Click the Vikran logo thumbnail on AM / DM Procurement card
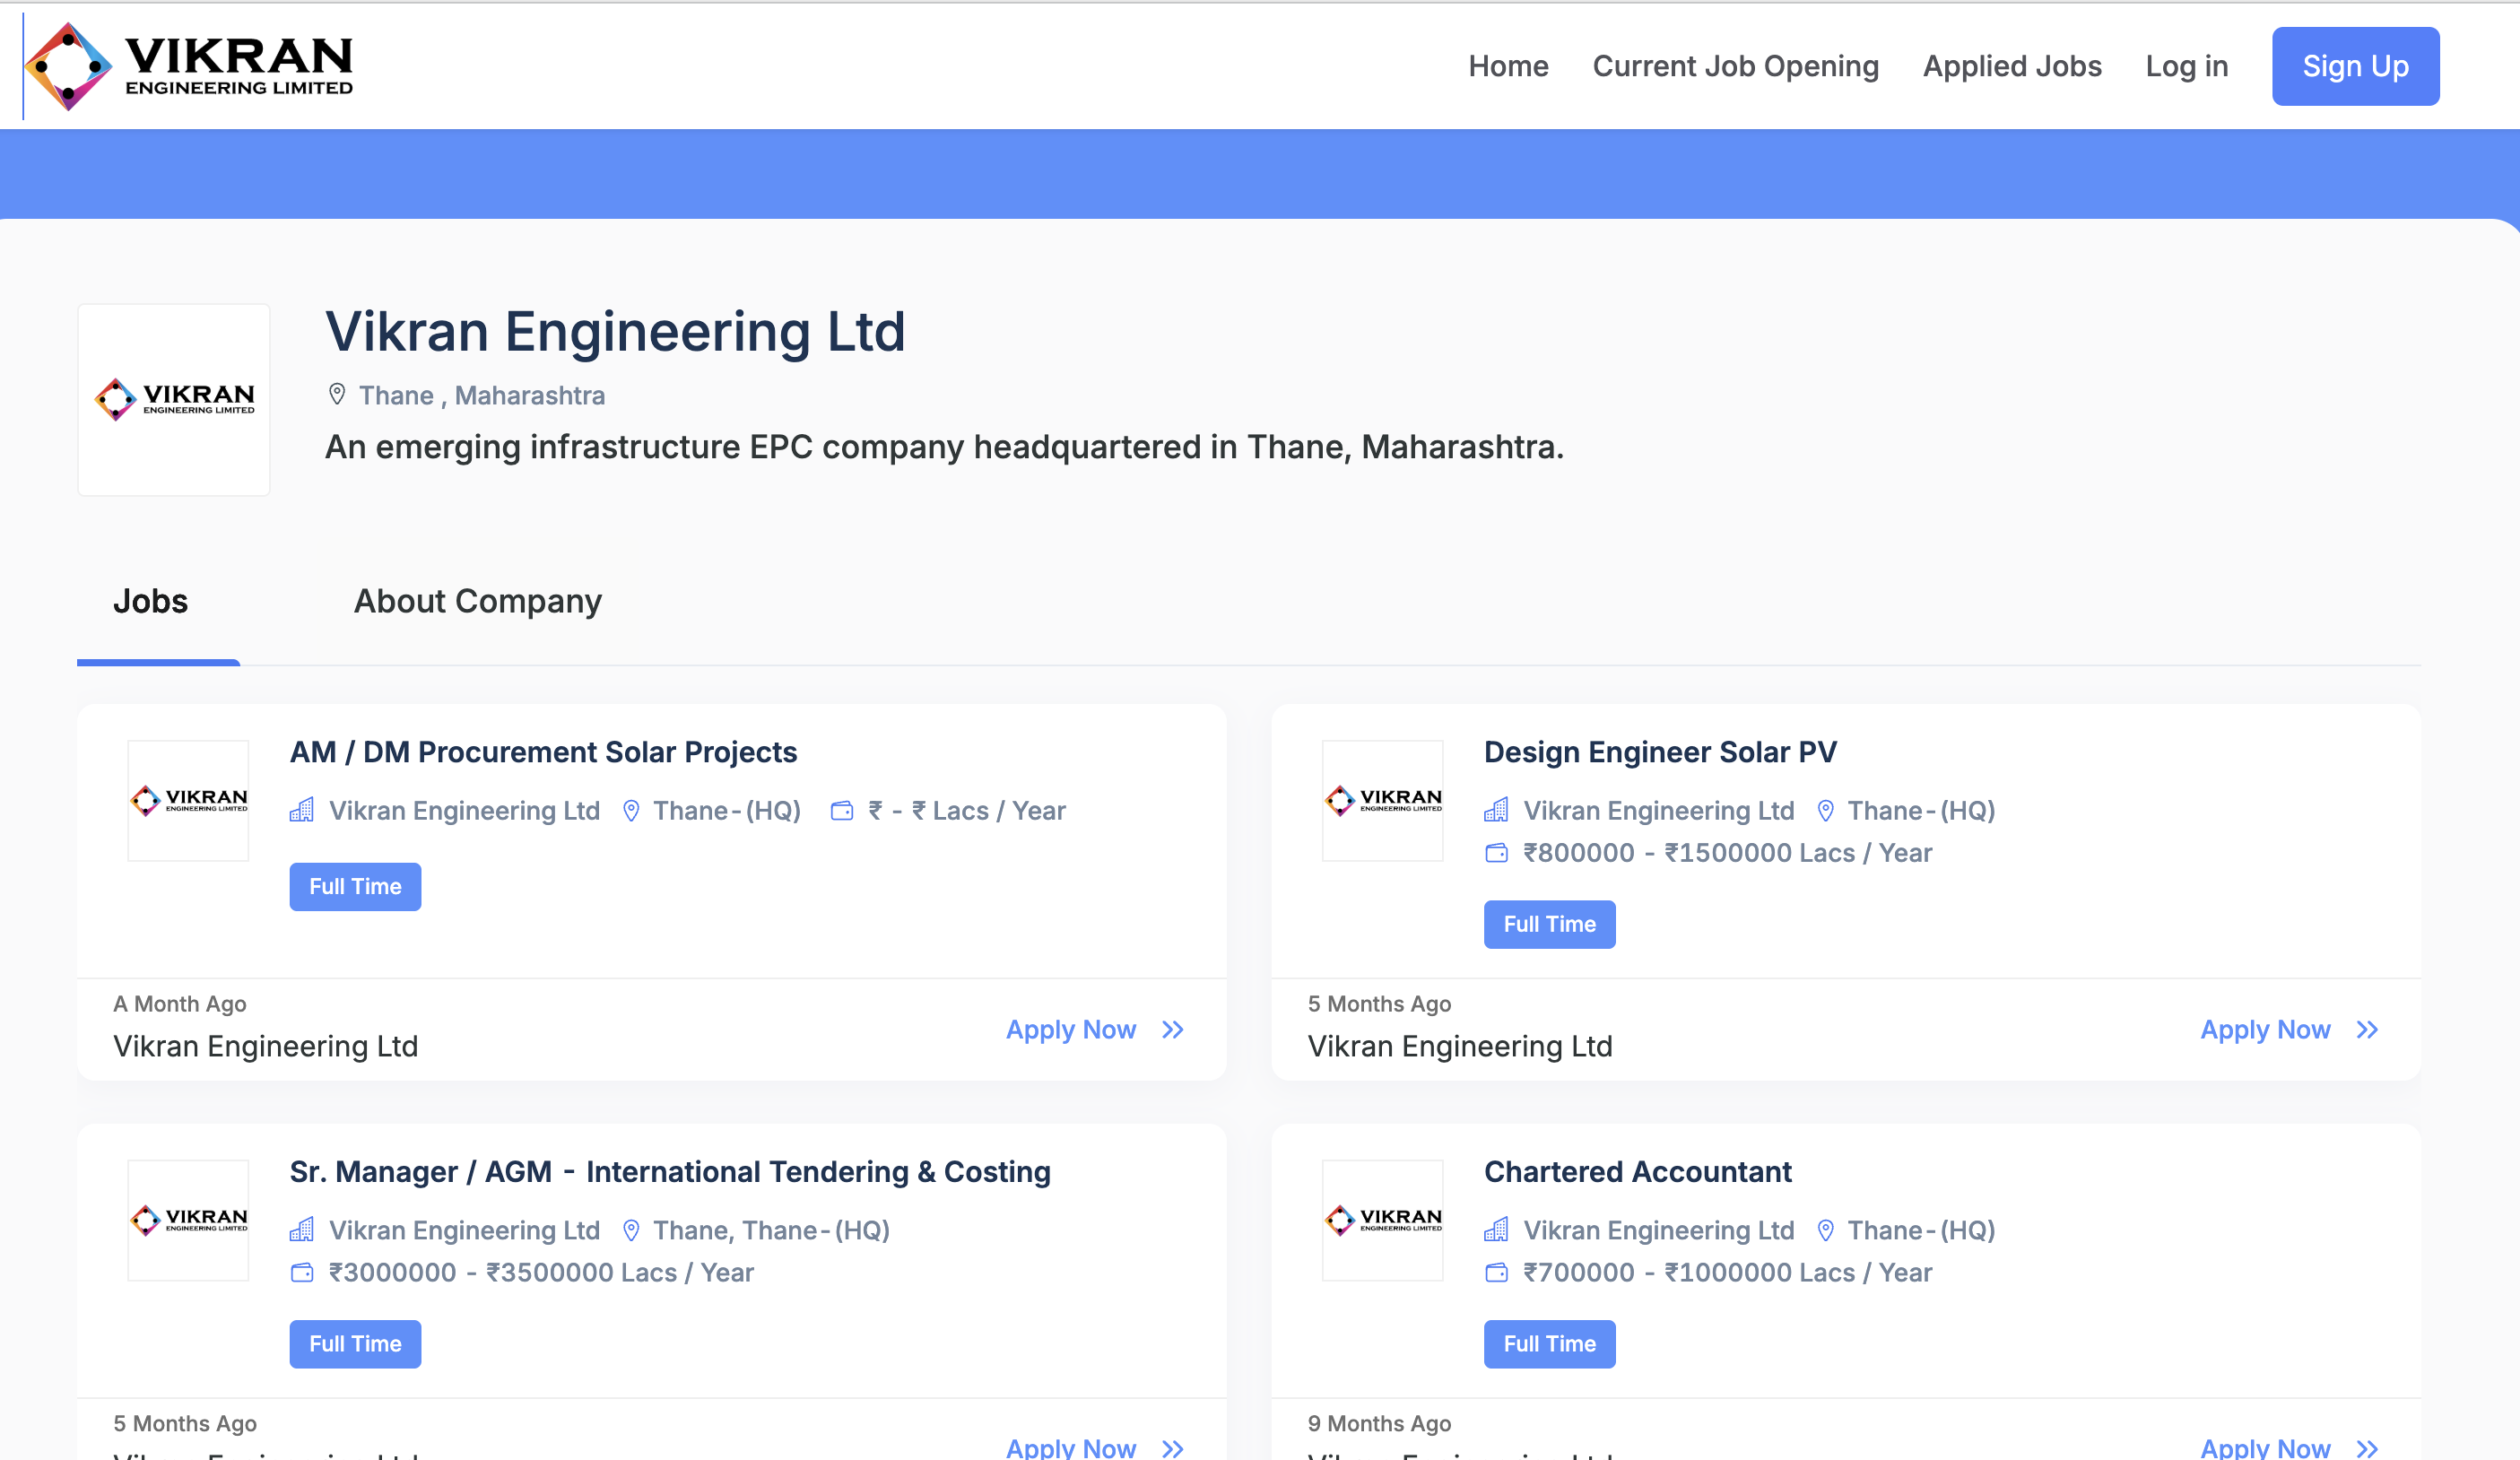 [x=188, y=800]
